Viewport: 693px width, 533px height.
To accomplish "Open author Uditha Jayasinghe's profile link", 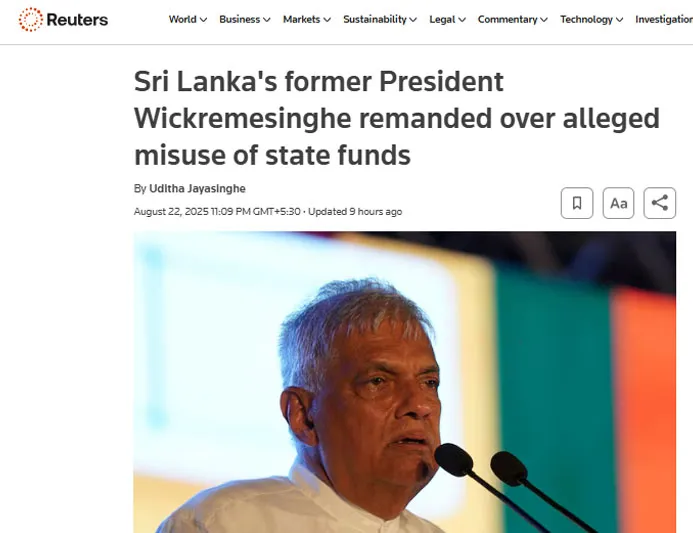I will pos(198,189).
